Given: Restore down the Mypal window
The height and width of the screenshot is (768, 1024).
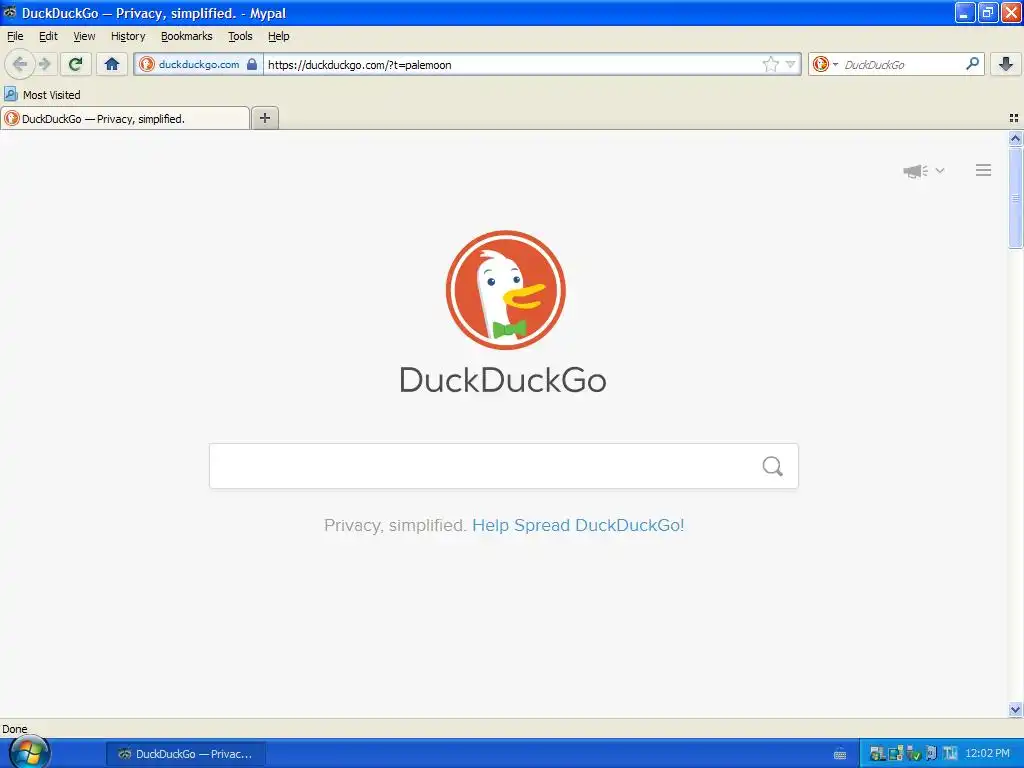Looking at the screenshot, I should tap(988, 12).
